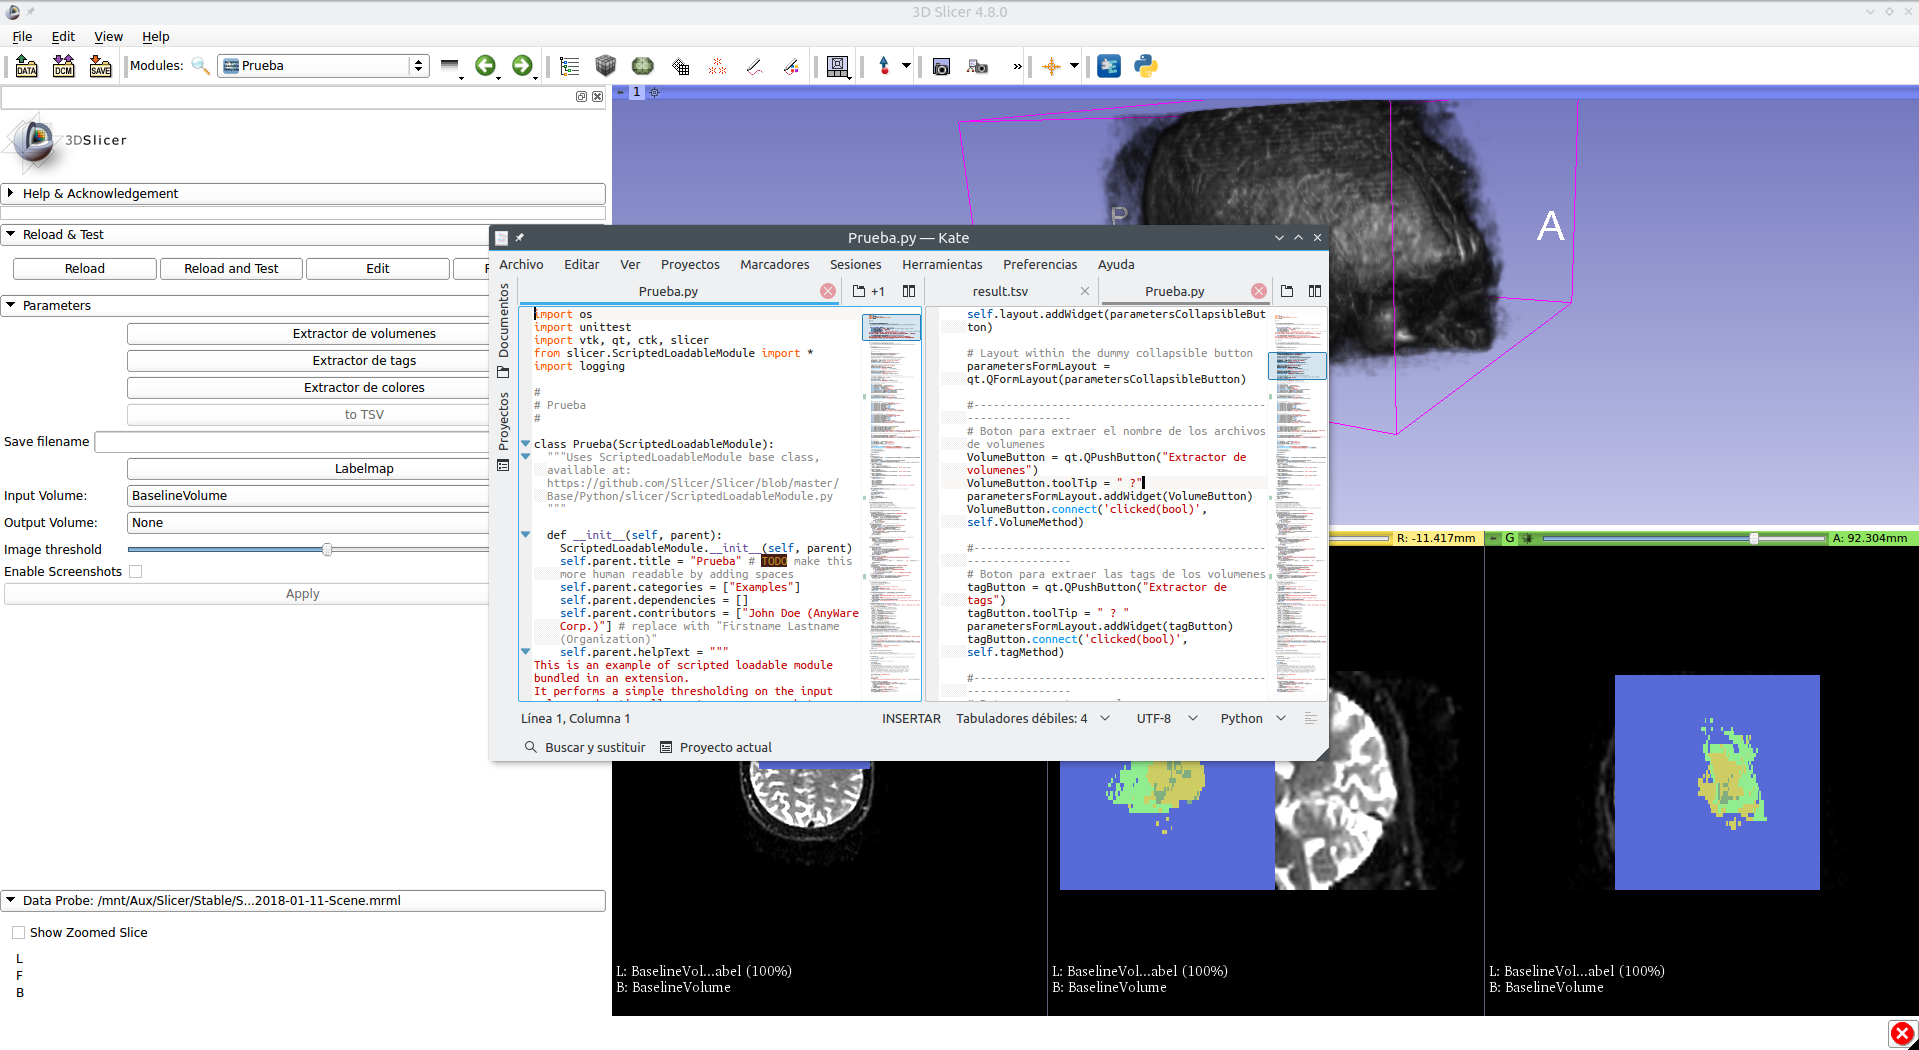Screen dimensions: 1919x1050
Task: Open the Transforms module icon
Action: 681,67
